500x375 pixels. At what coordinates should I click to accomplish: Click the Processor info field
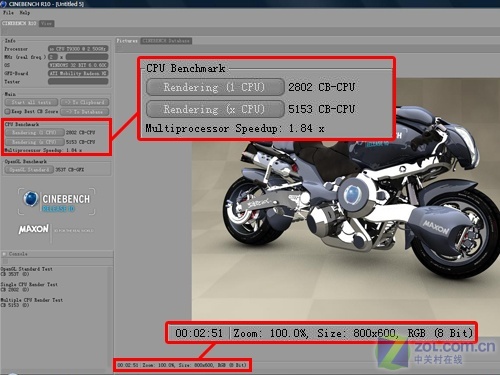[78, 49]
